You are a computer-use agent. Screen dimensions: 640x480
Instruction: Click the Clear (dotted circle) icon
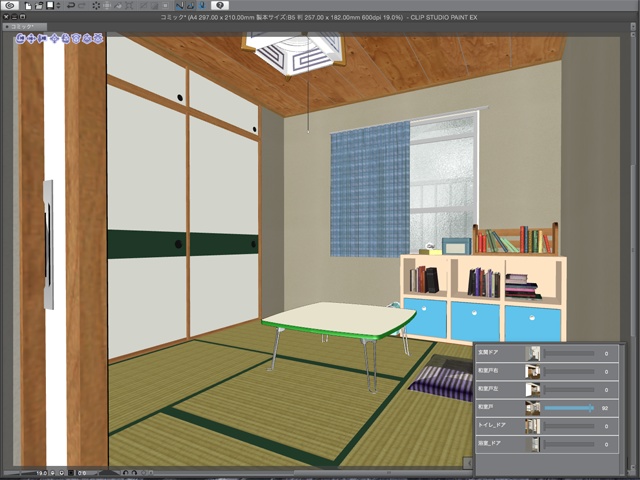pos(96,6)
